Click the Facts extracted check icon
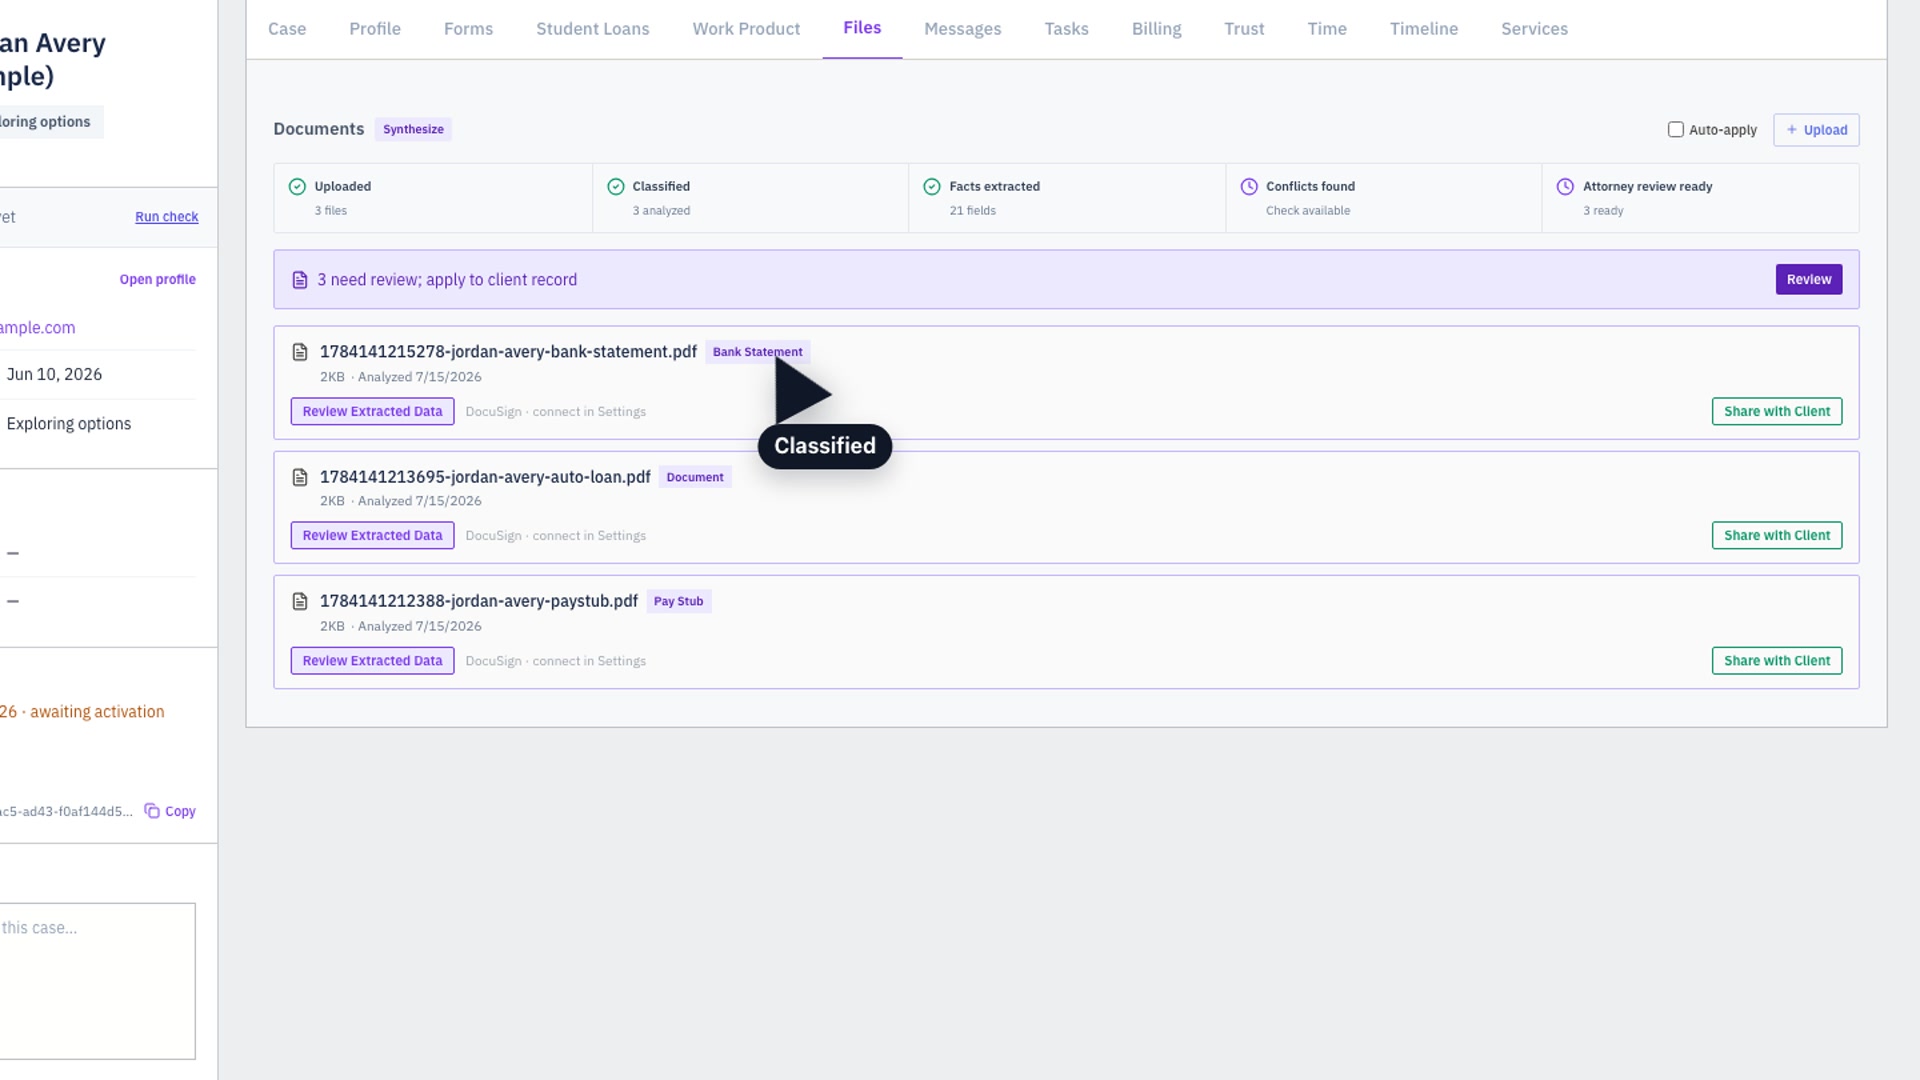This screenshot has width=1920, height=1080. point(932,187)
